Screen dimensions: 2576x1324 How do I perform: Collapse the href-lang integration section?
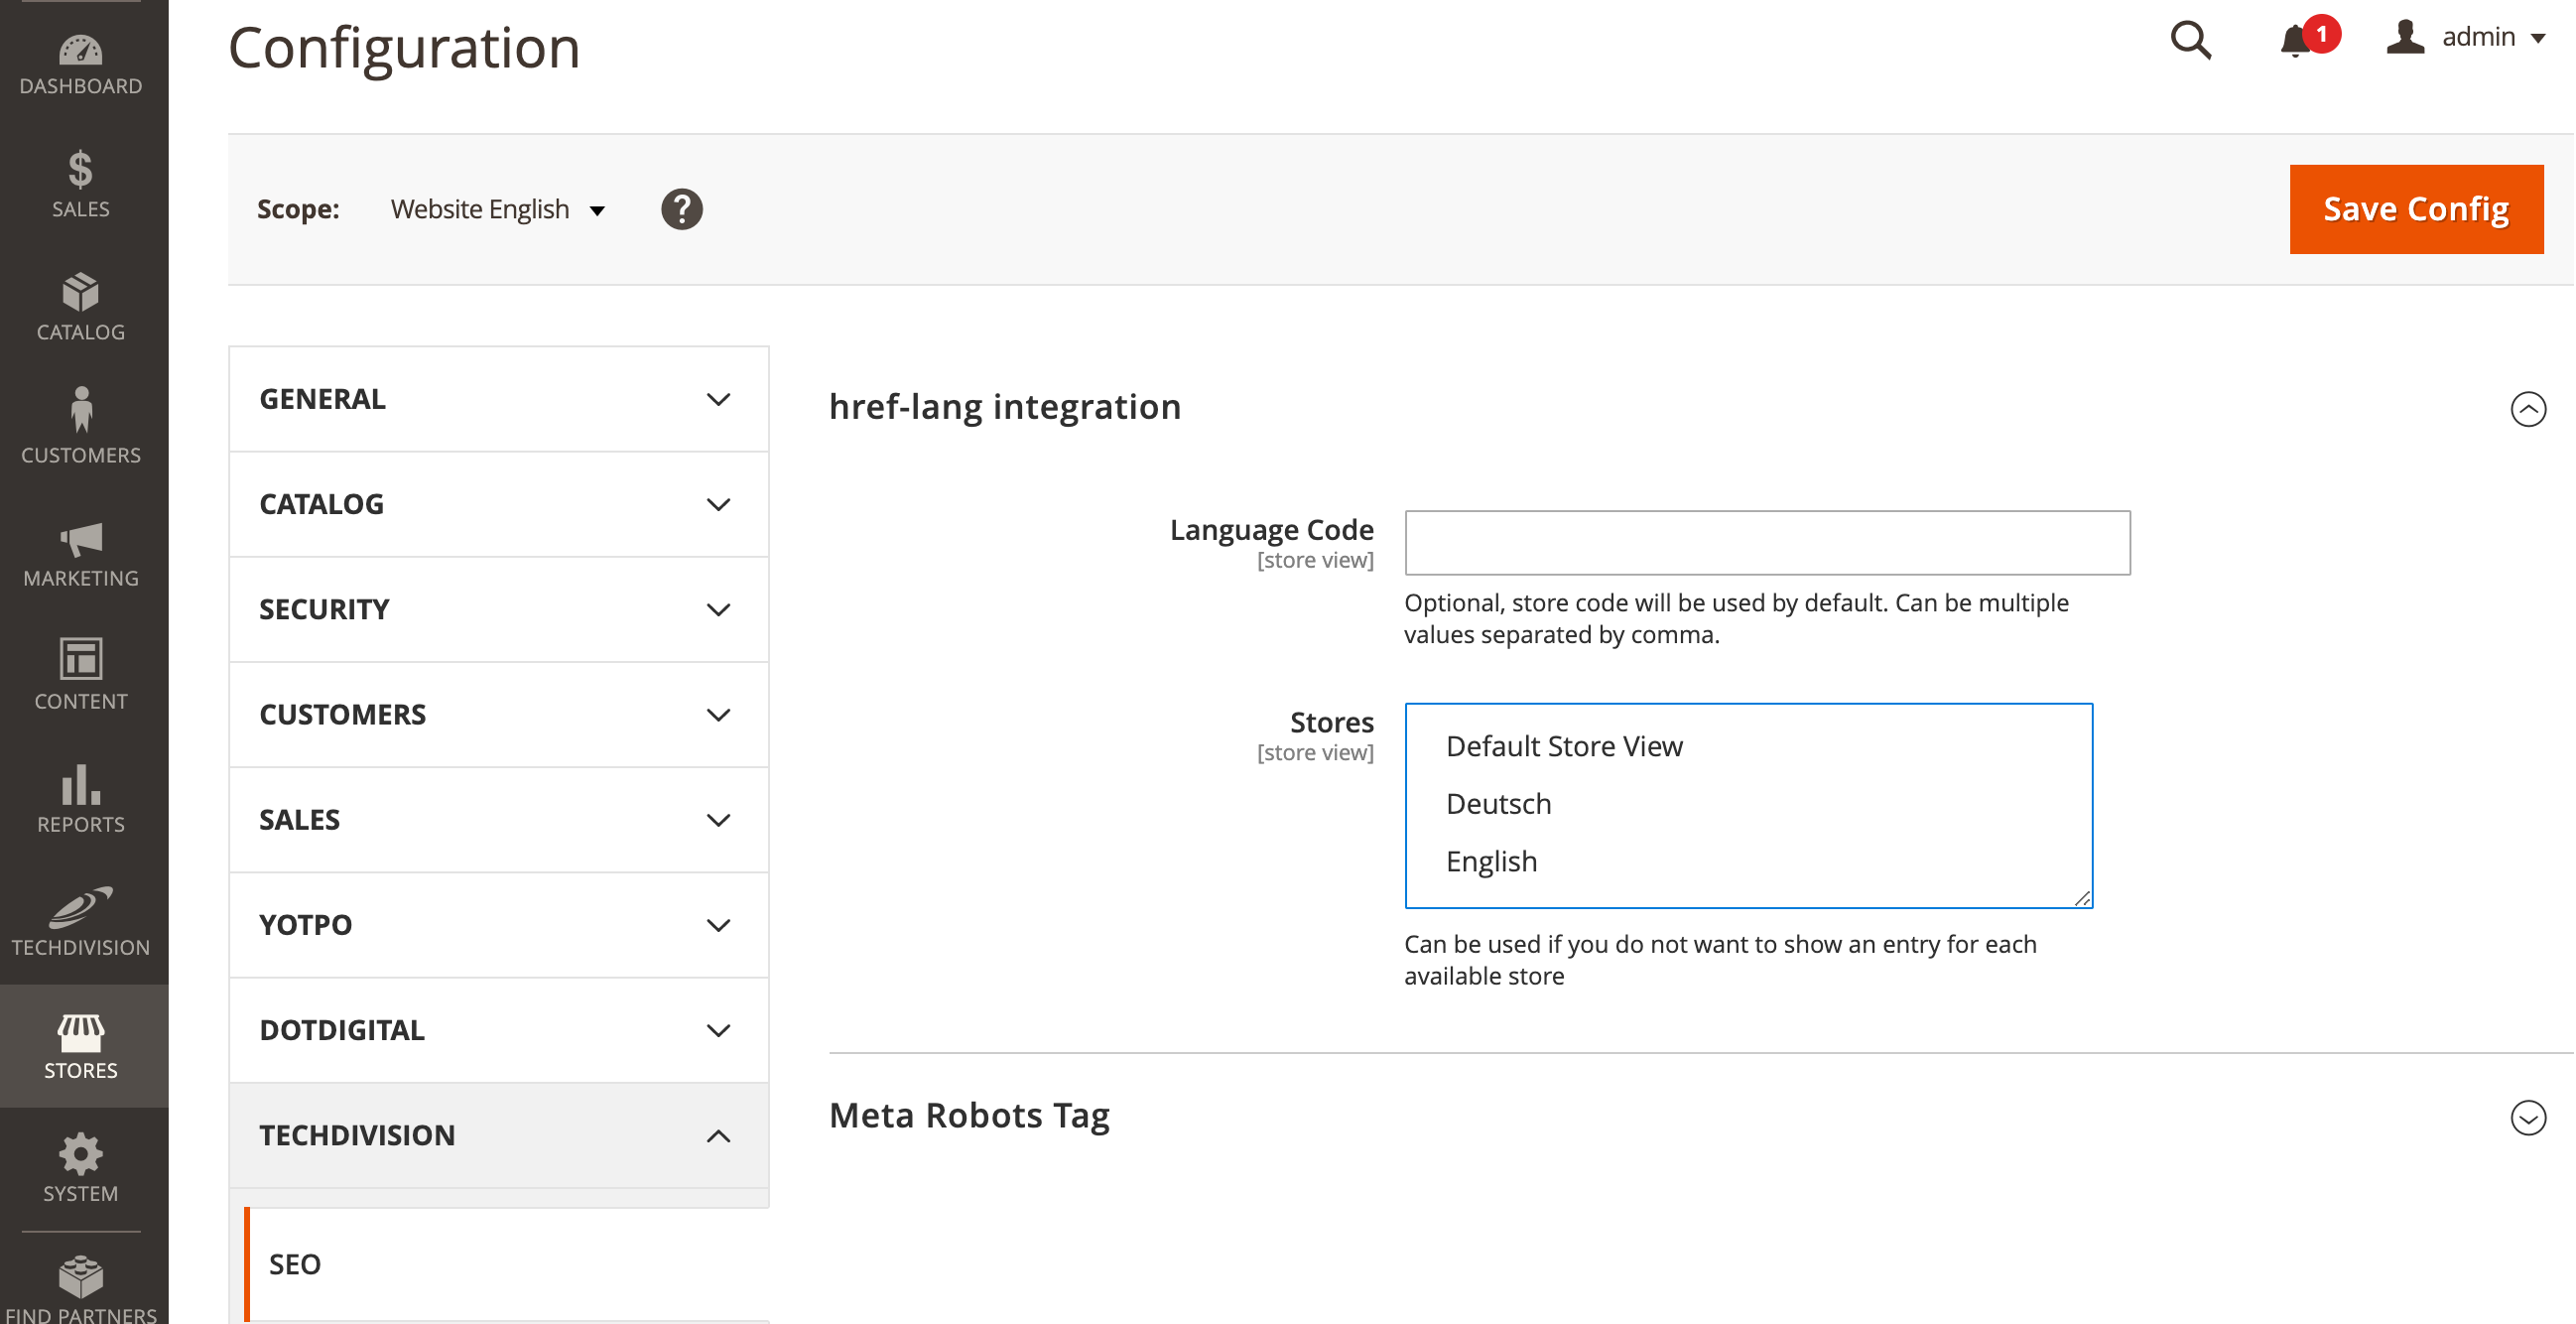tap(2527, 408)
